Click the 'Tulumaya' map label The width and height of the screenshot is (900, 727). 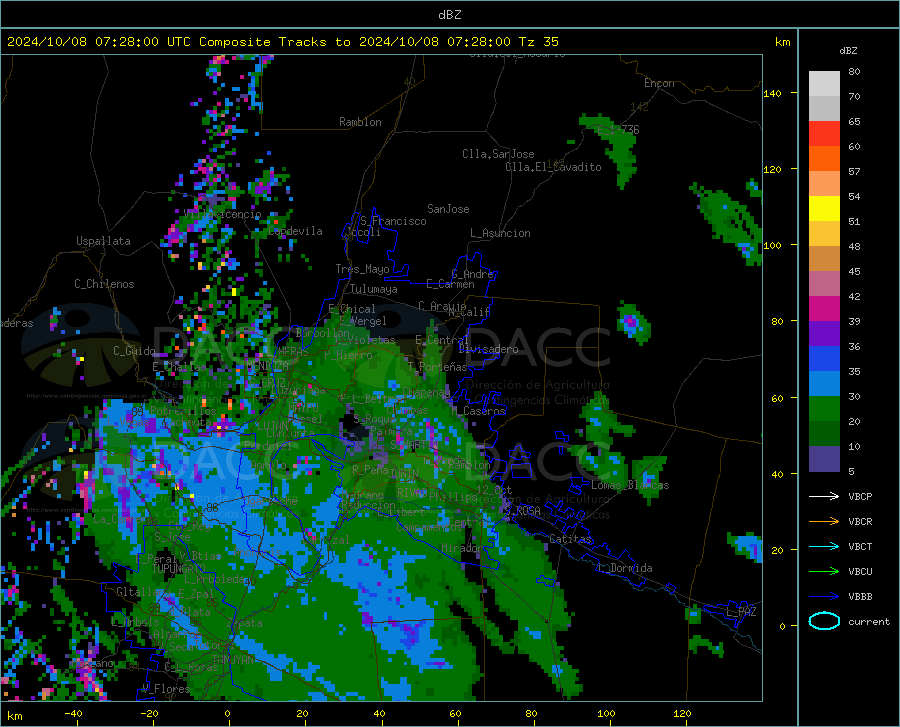[x=374, y=289]
